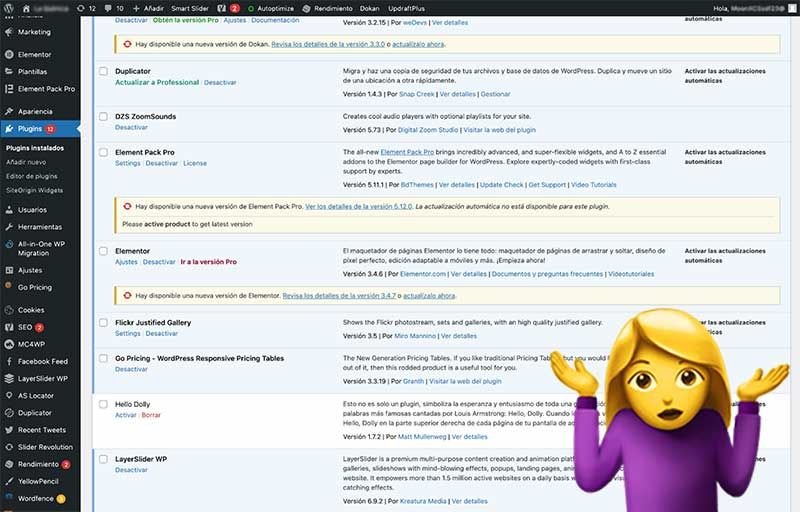
Task: Click Activar under Hello Dolly
Action: coord(126,415)
